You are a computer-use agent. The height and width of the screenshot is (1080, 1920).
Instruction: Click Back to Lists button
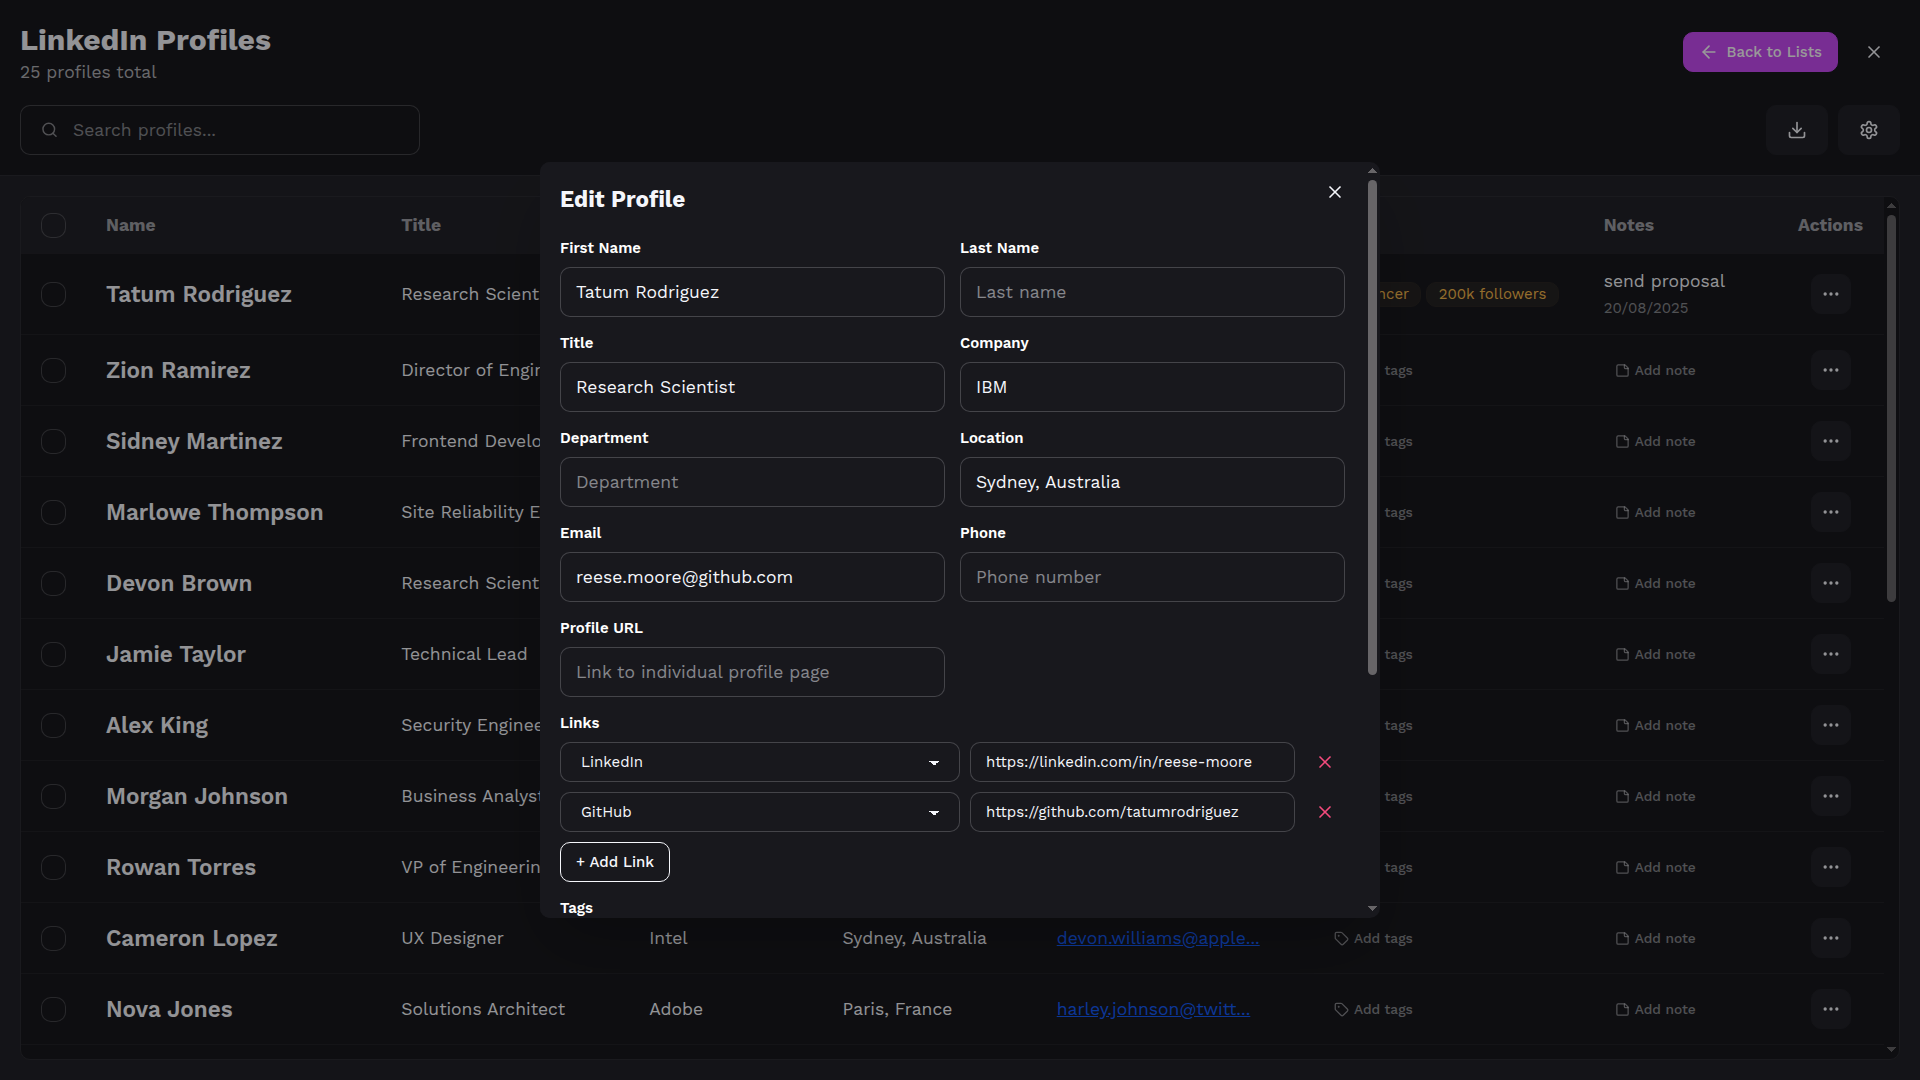click(1759, 52)
